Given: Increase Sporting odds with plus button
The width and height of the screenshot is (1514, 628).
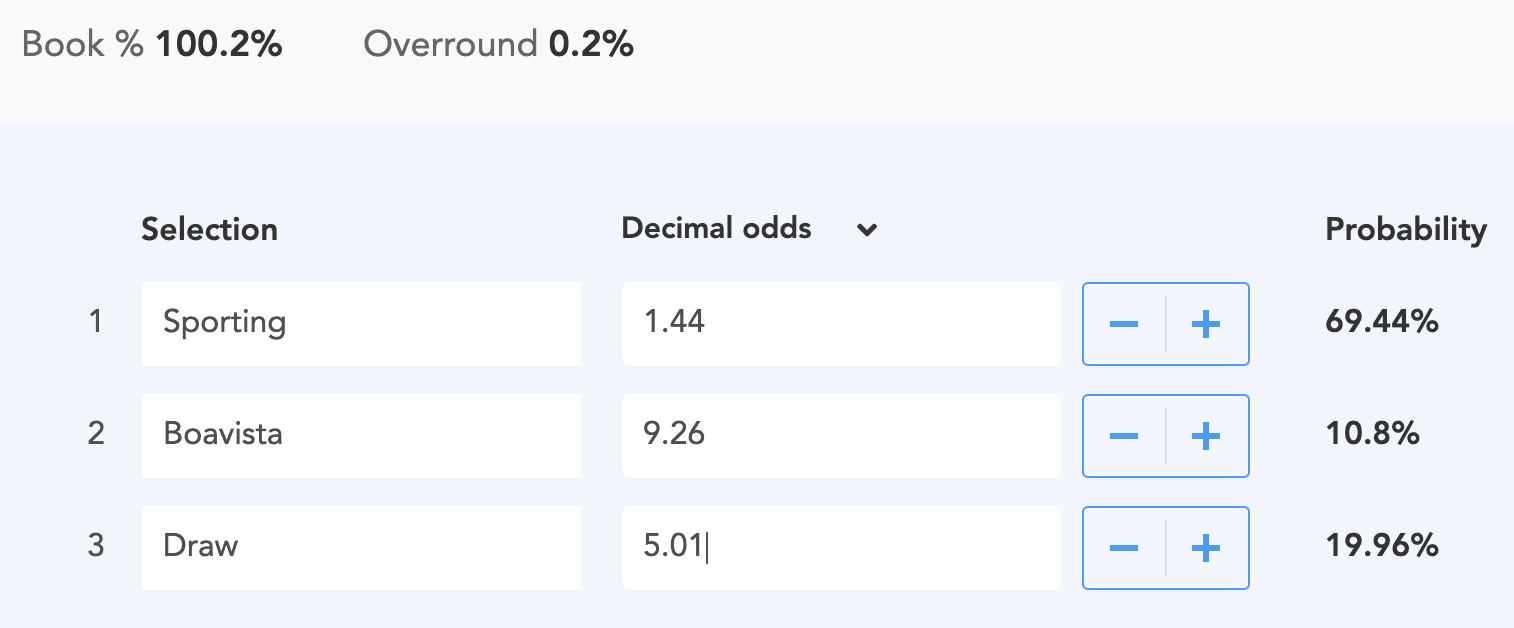Looking at the screenshot, I should click(1207, 324).
